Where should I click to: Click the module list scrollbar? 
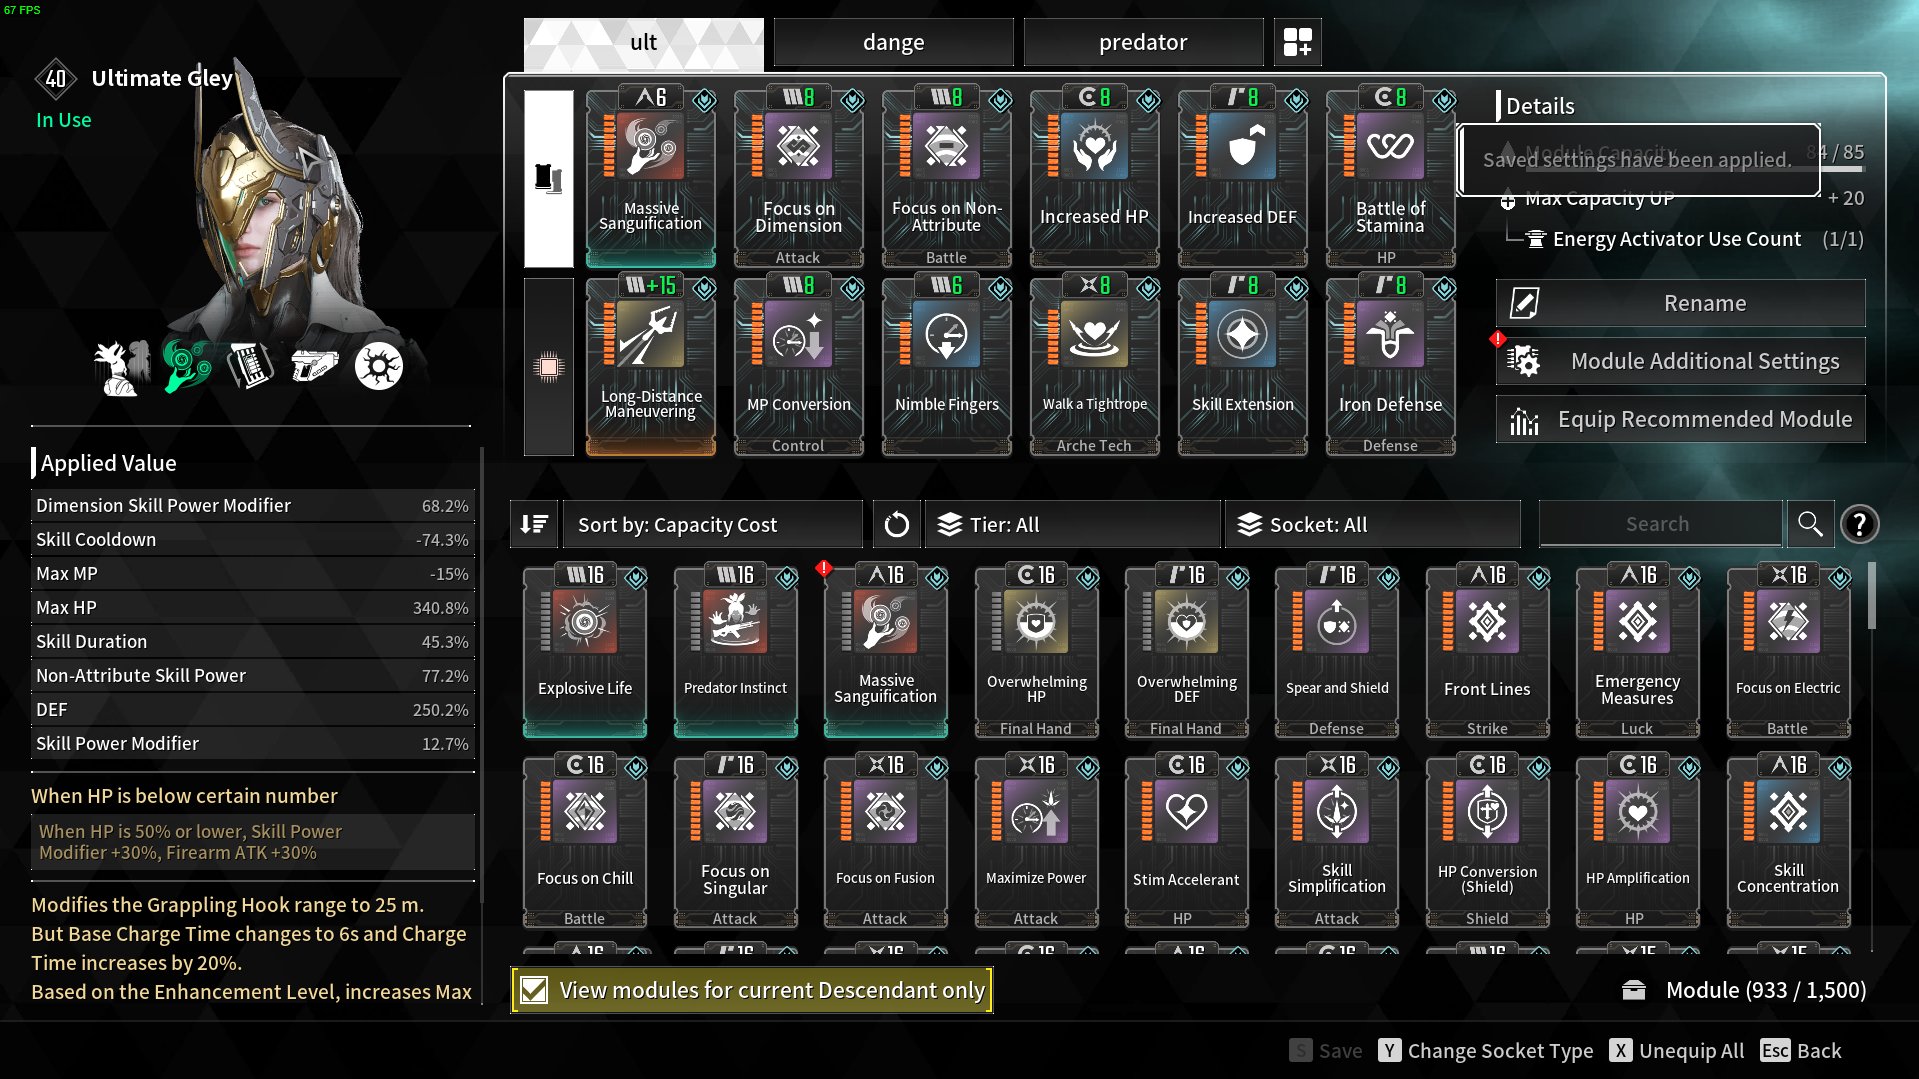click(1871, 596)
